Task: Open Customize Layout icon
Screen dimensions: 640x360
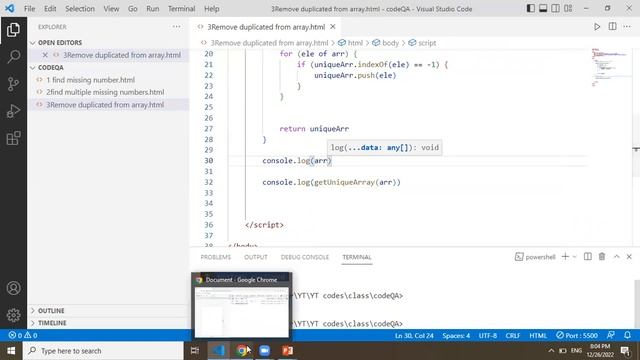Action: (x=568, y=8)
